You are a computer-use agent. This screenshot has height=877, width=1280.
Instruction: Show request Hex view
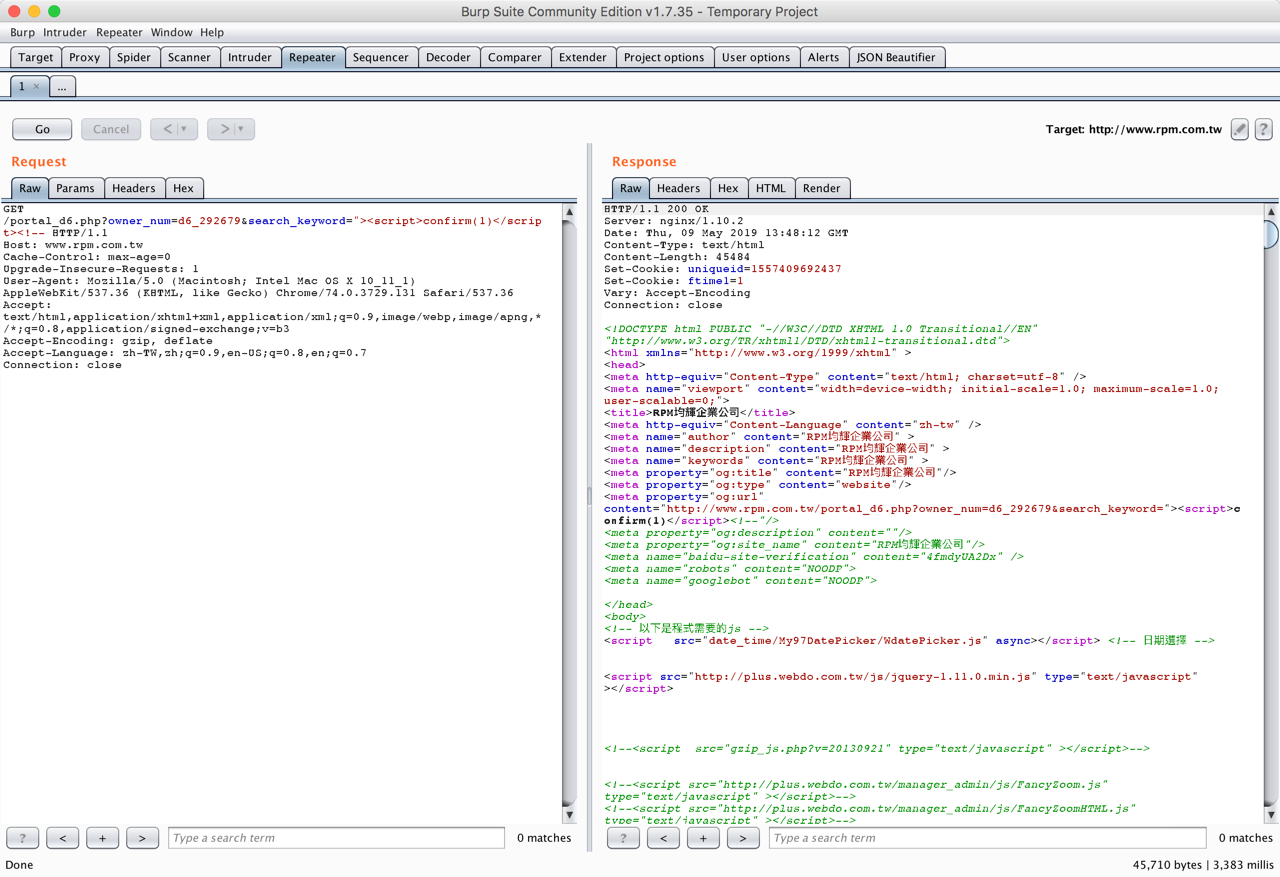coord(183,188)
